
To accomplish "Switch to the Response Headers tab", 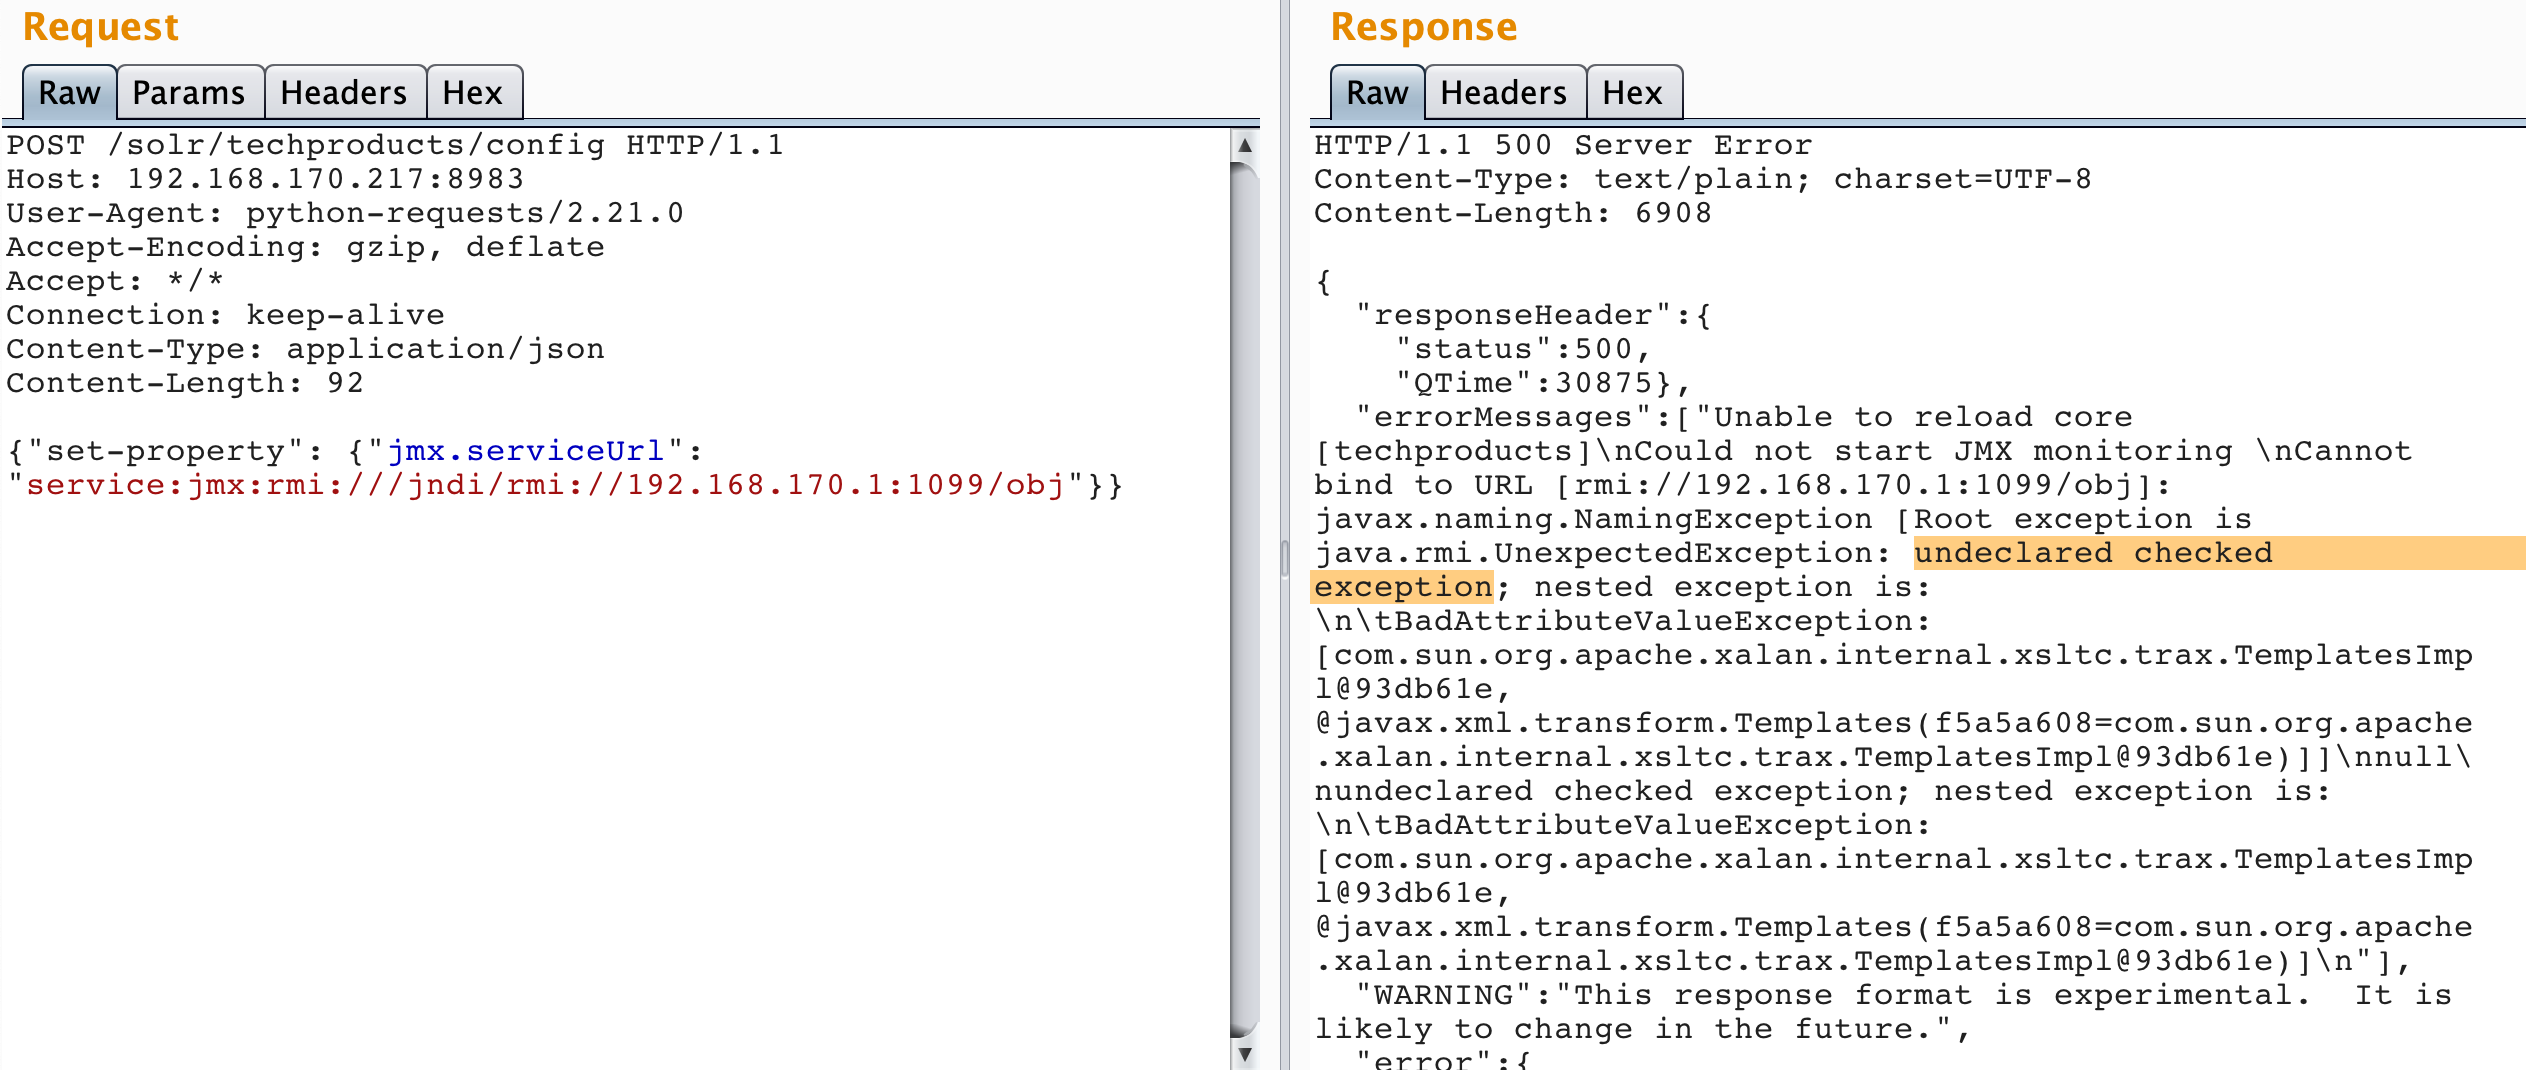I will point(1504,93).
